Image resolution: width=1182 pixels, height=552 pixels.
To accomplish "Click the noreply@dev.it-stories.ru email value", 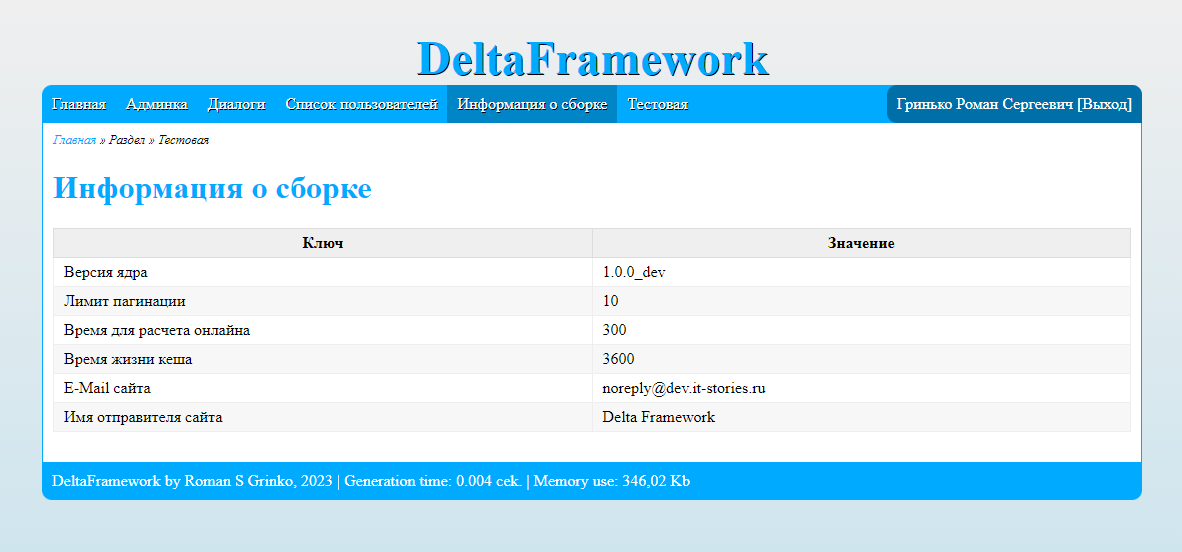I will (684, 388).
